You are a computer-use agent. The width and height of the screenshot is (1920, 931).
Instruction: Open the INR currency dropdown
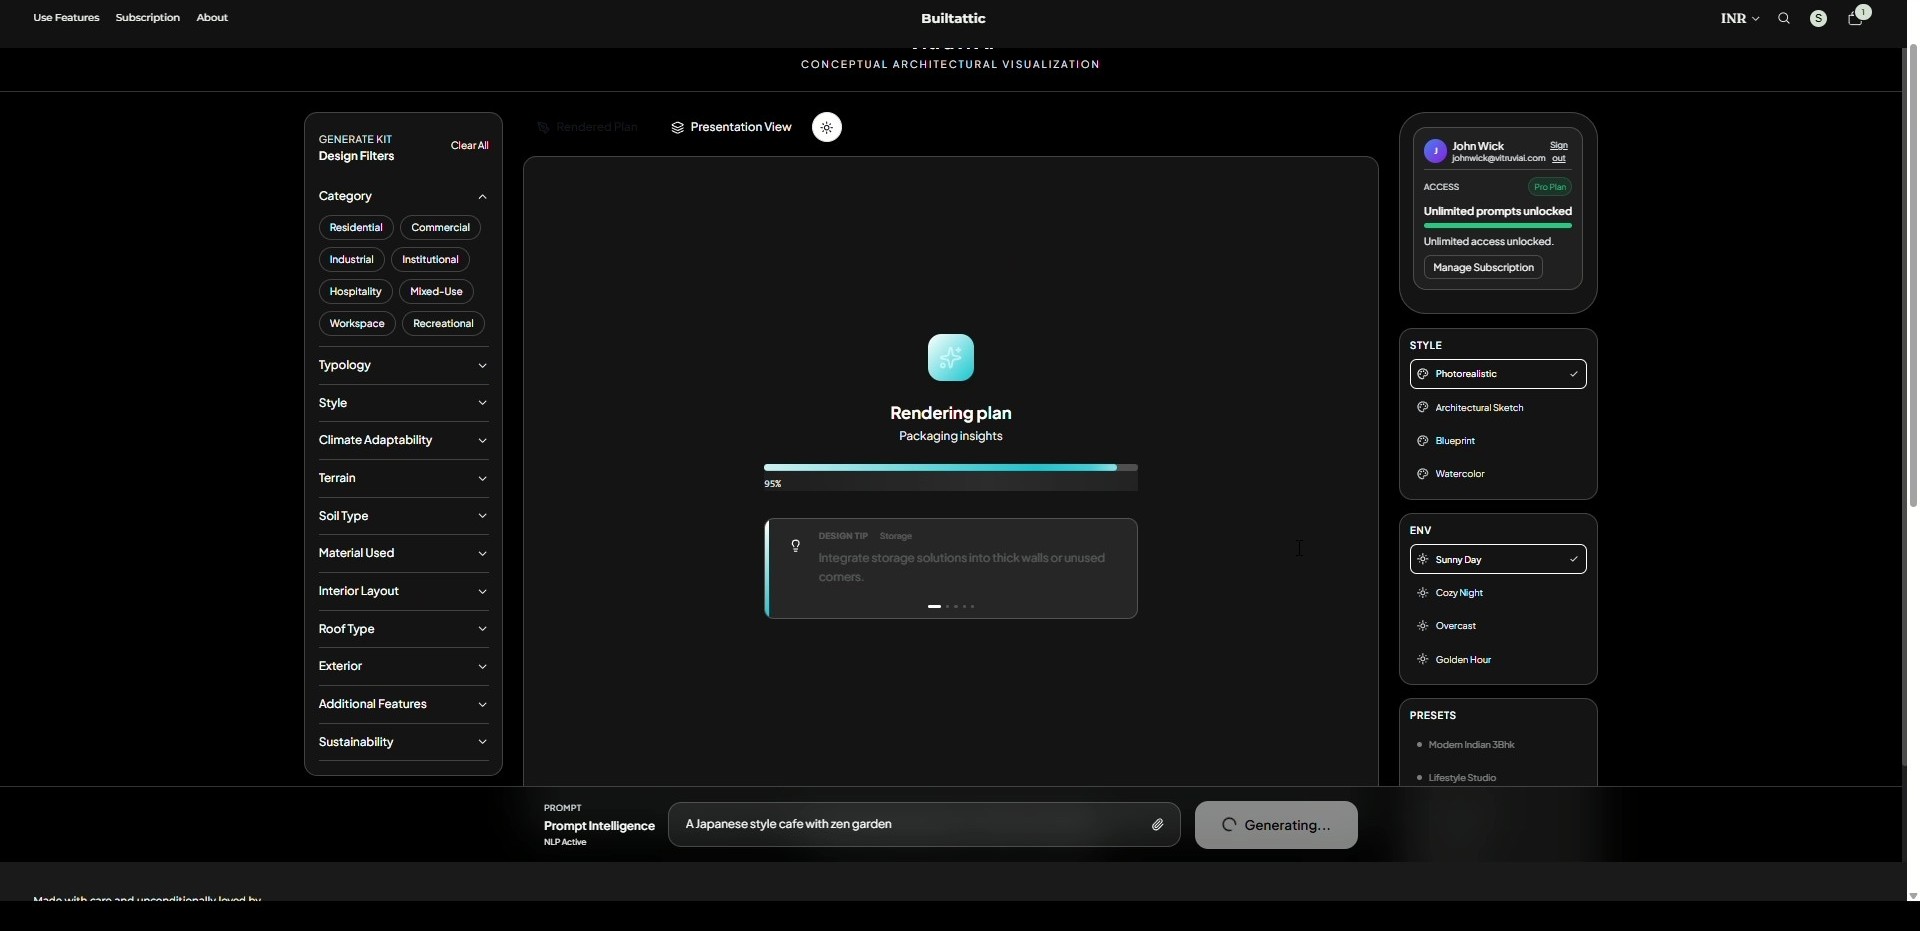coord(1739,19)
